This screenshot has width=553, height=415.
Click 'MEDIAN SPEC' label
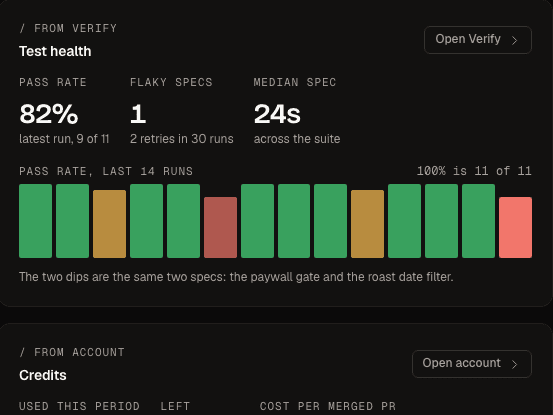(x=295, y=82)
